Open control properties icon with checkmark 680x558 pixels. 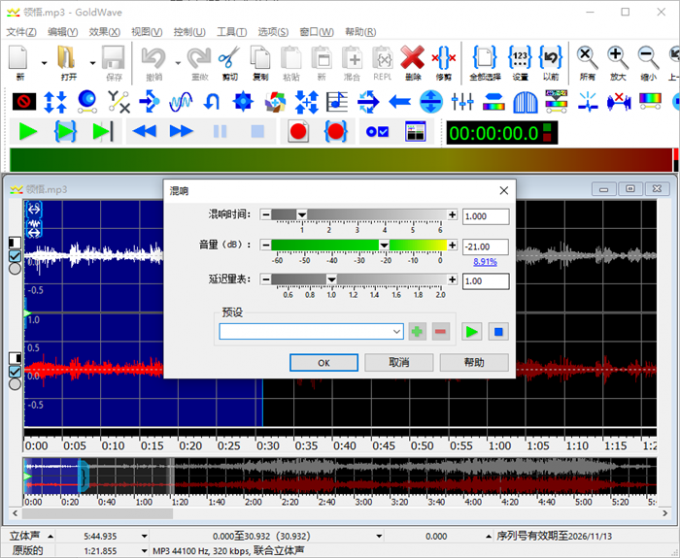pos(377,131)
